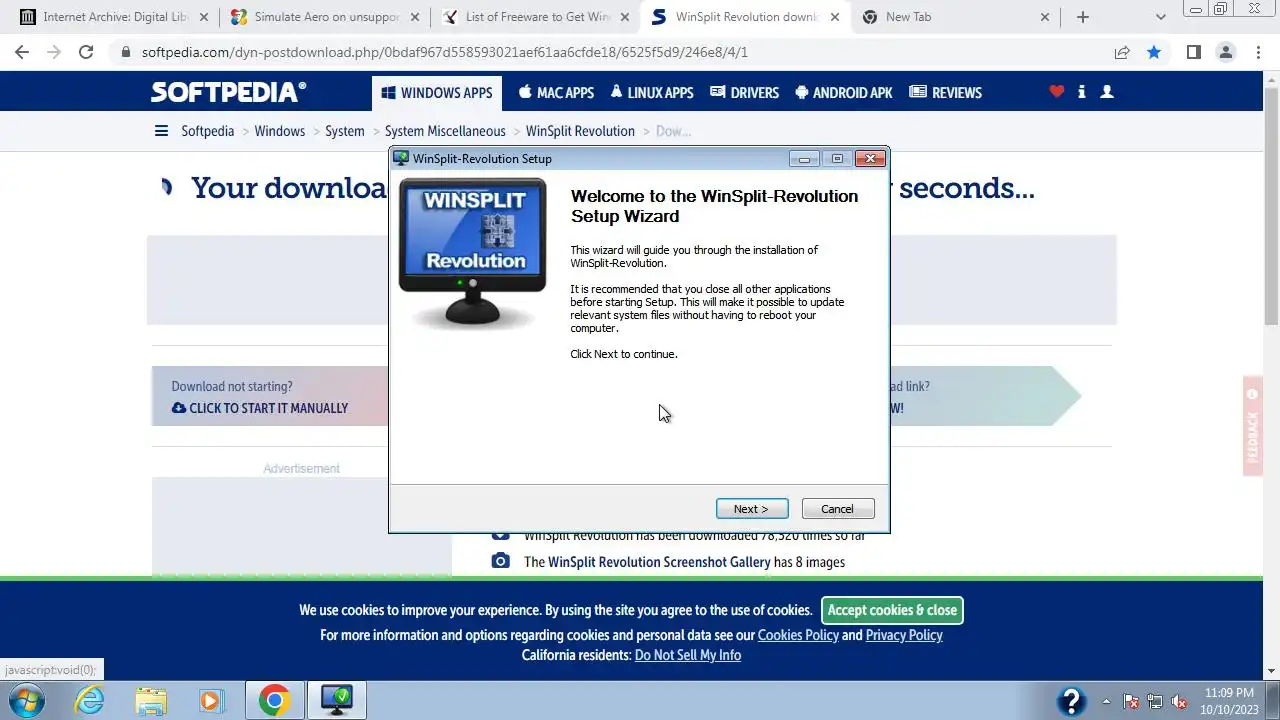Click Softpedia user account icon
The width and height of the screenshot is (1280, 720).
pos(1107,92)
